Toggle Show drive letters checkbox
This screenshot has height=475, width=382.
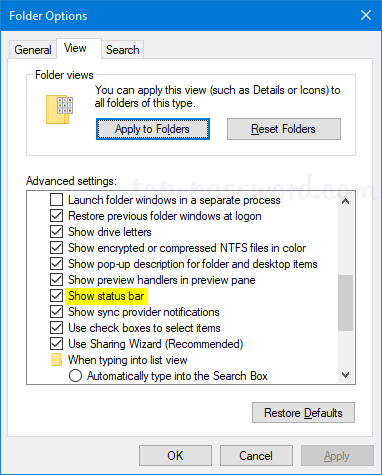point(57,232)
